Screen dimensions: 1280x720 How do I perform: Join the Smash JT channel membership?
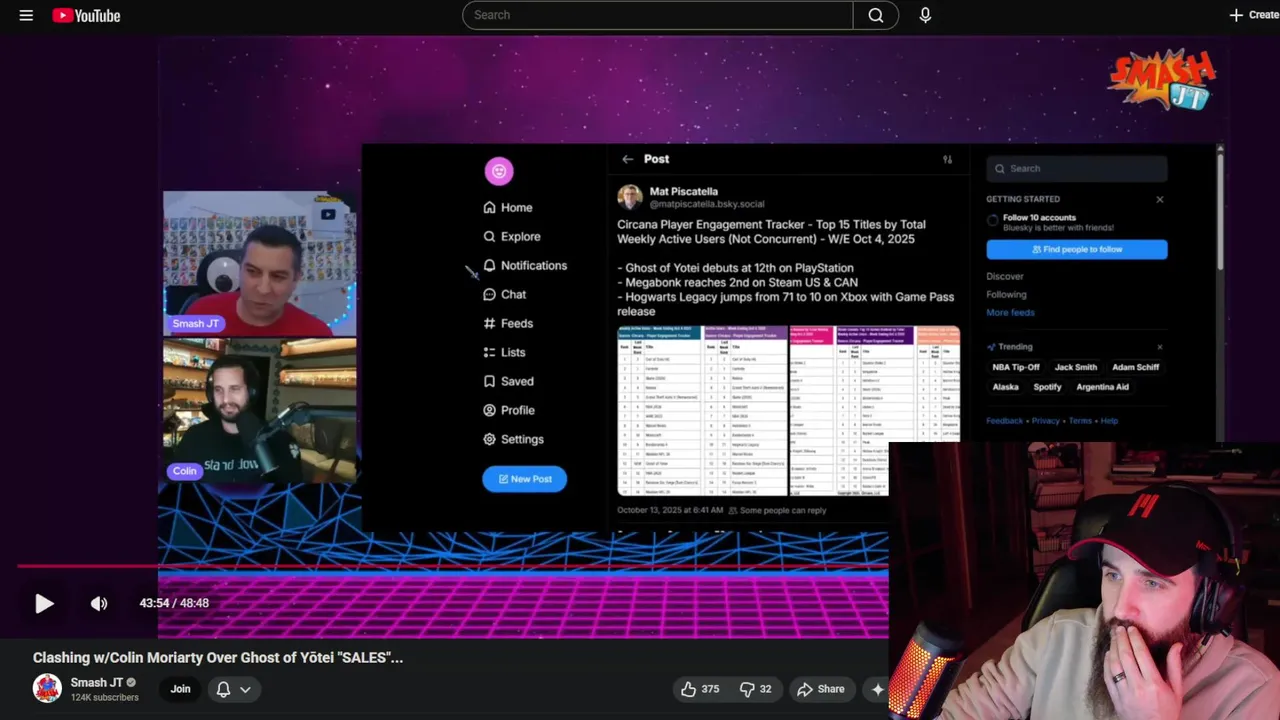click(180, 688)
